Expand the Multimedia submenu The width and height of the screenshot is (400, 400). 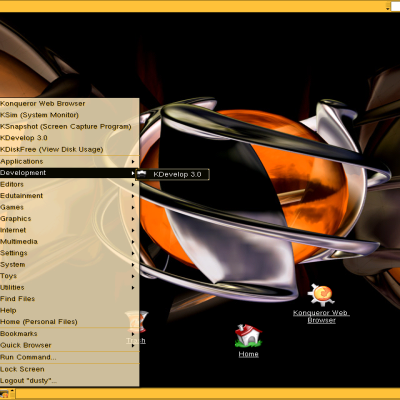(x=69, y=242)
